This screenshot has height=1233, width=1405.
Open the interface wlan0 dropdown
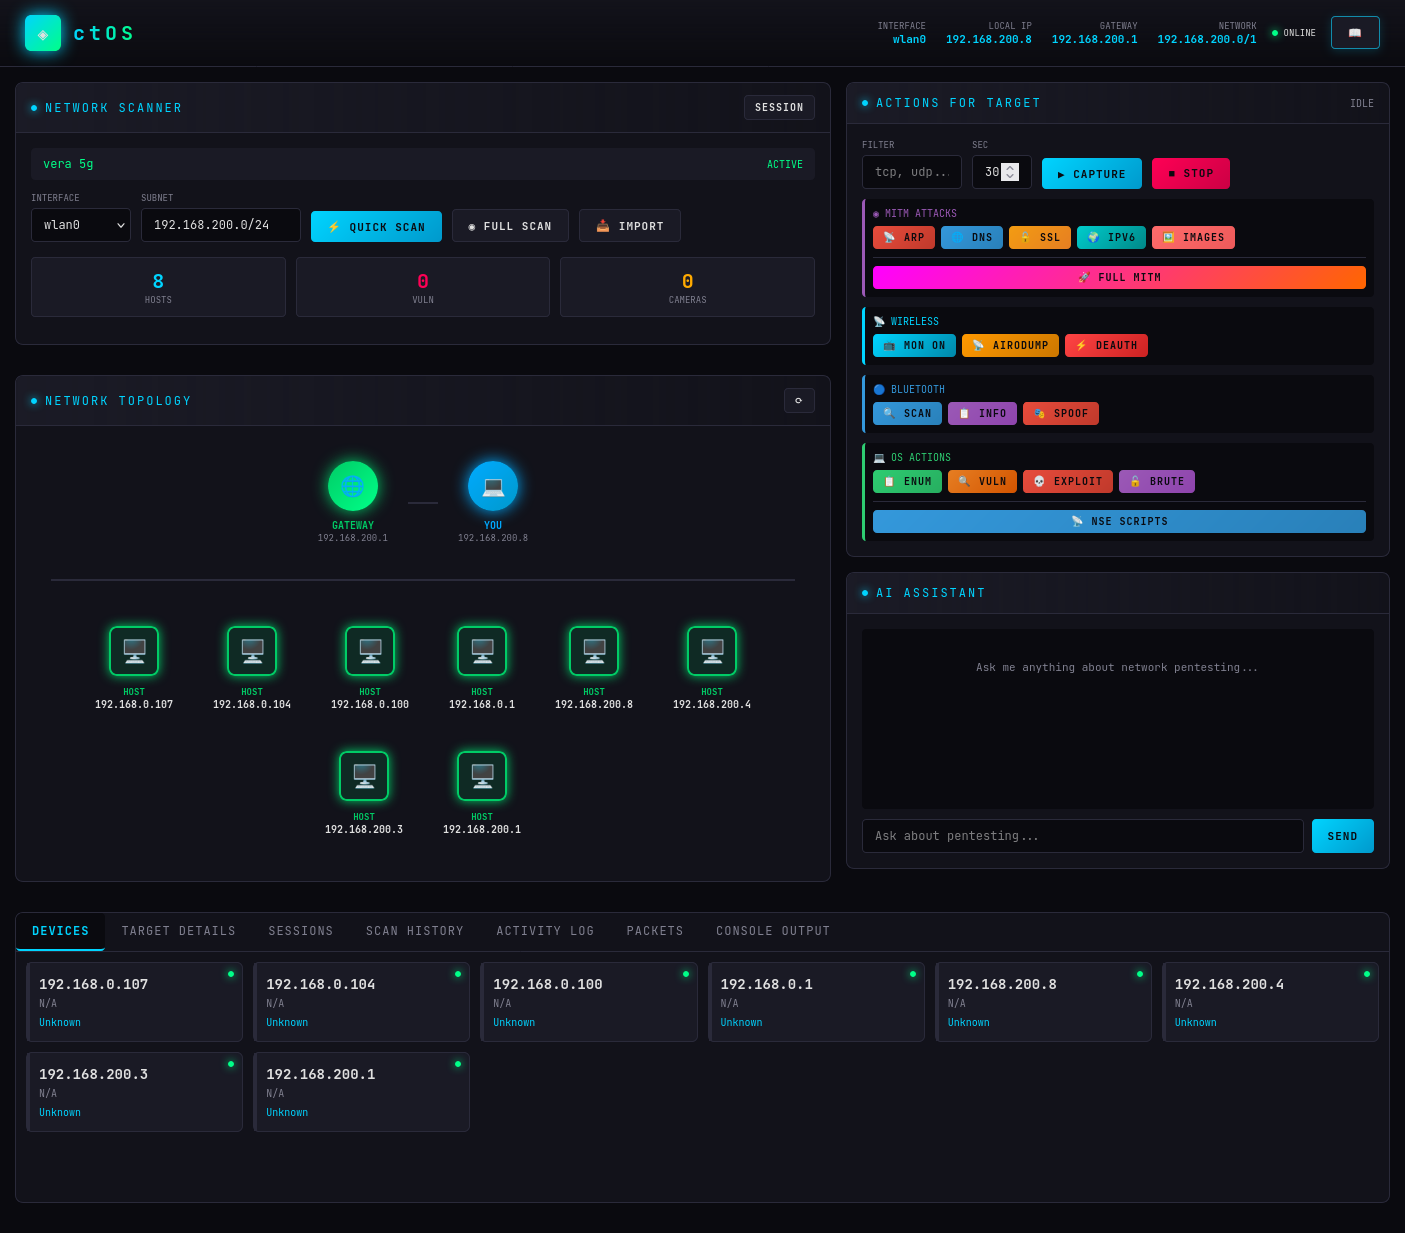pyautogui.click(x=81, y=225)
